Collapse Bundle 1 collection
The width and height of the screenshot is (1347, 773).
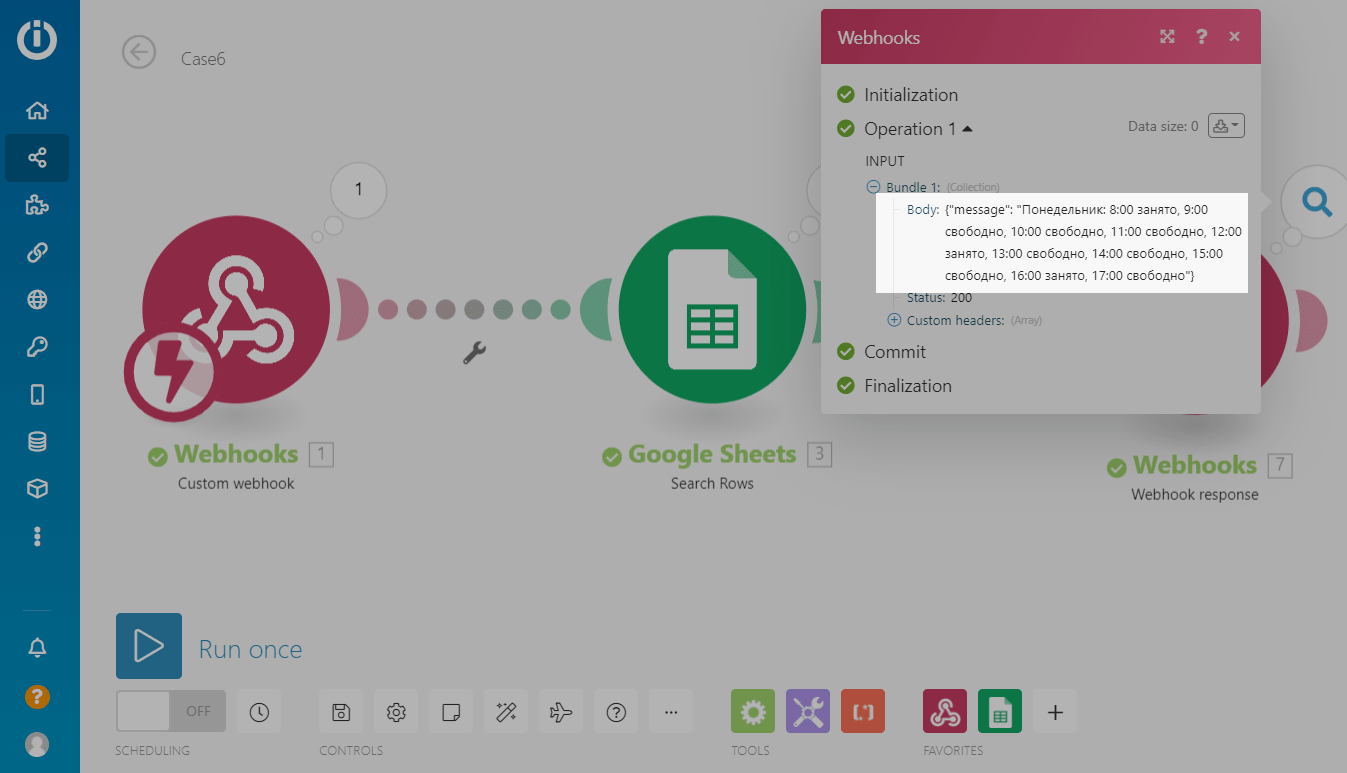coord(874,187)
